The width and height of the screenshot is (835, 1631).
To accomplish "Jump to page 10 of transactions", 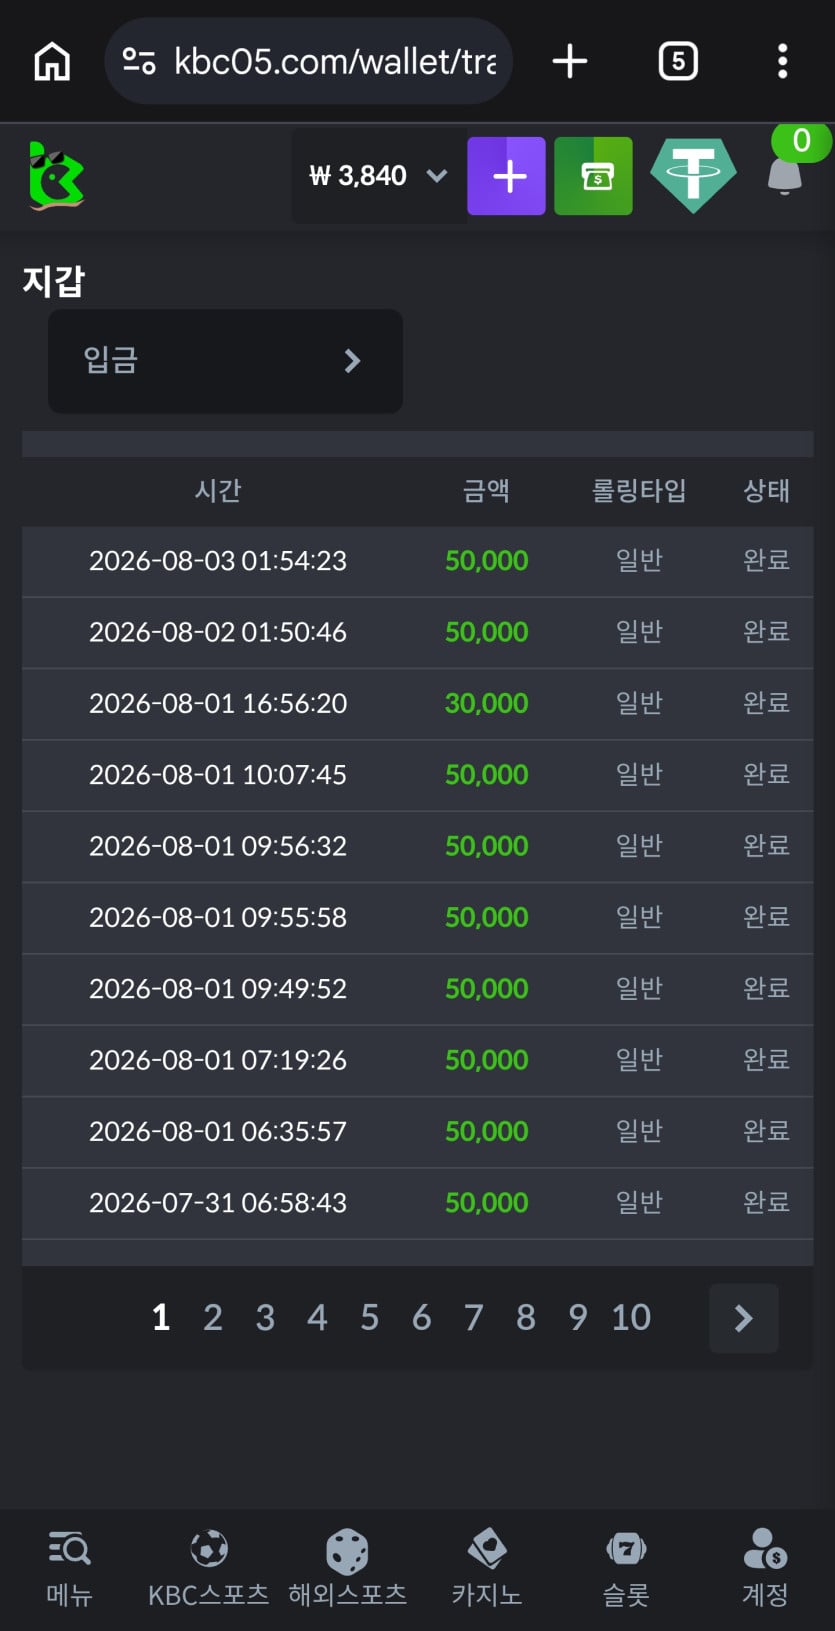I will coord(631,1318).
